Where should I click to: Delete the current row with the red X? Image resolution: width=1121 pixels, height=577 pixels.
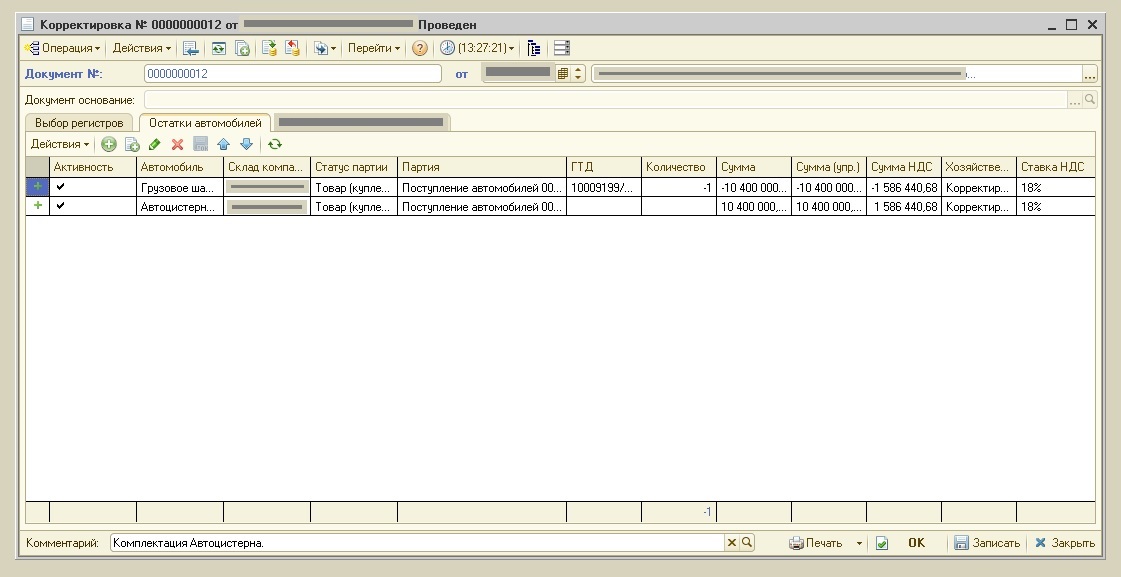coord(177,144)
